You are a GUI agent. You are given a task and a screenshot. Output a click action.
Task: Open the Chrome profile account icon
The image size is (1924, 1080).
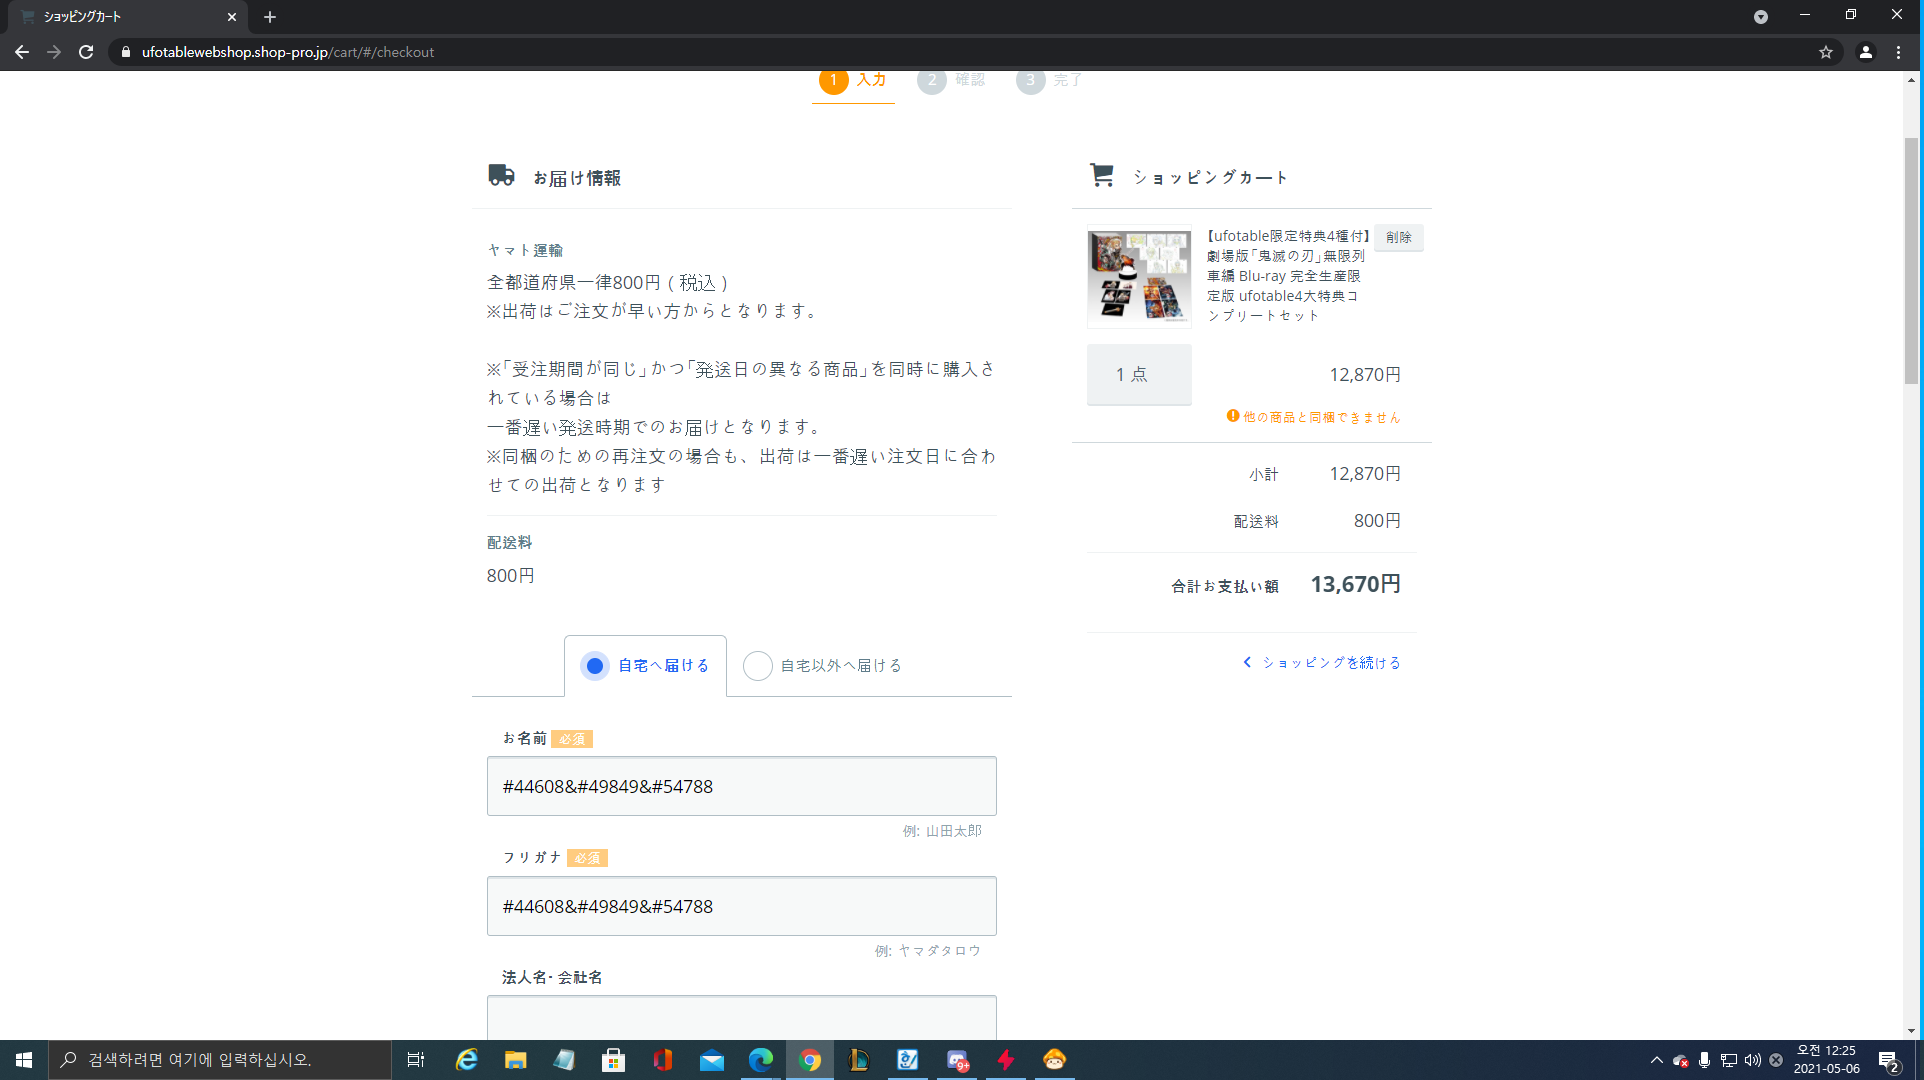tap(1866, 52)
